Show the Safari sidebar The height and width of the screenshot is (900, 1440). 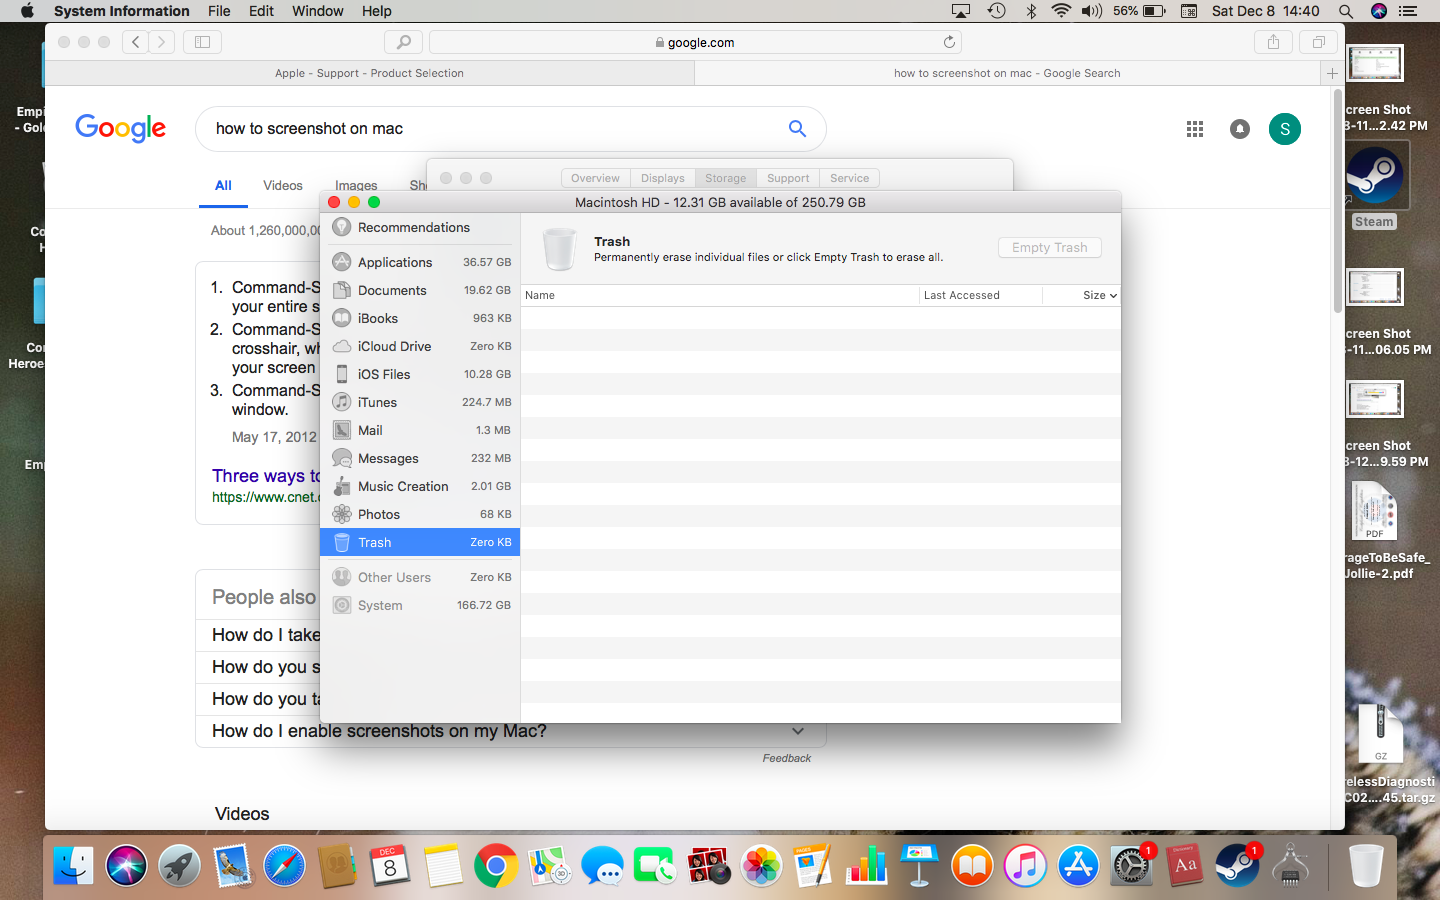click(202, 42)
